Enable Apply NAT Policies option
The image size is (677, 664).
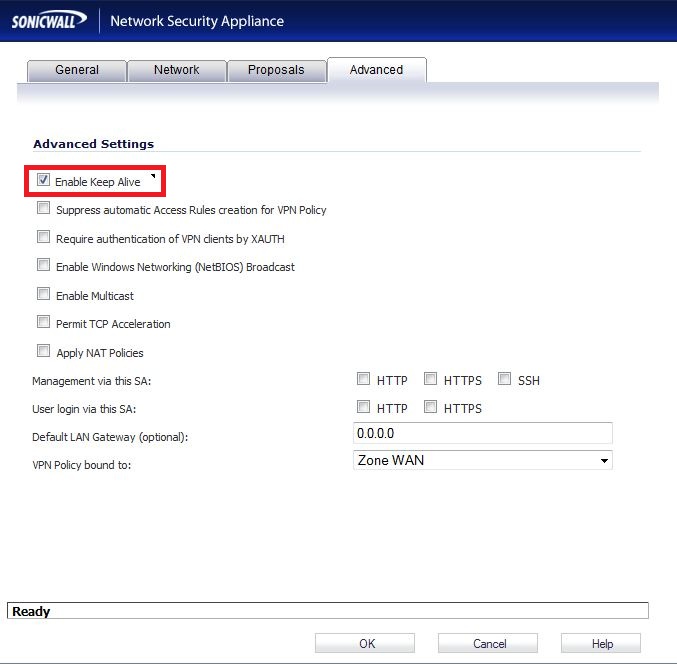click(43, 352)
